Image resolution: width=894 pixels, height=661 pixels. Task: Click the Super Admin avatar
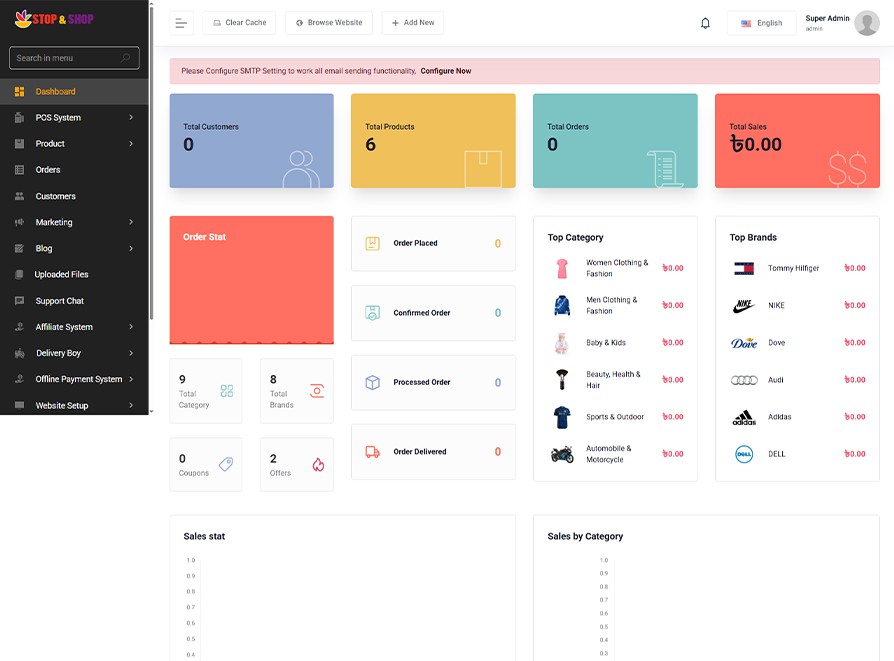(866, 23)
